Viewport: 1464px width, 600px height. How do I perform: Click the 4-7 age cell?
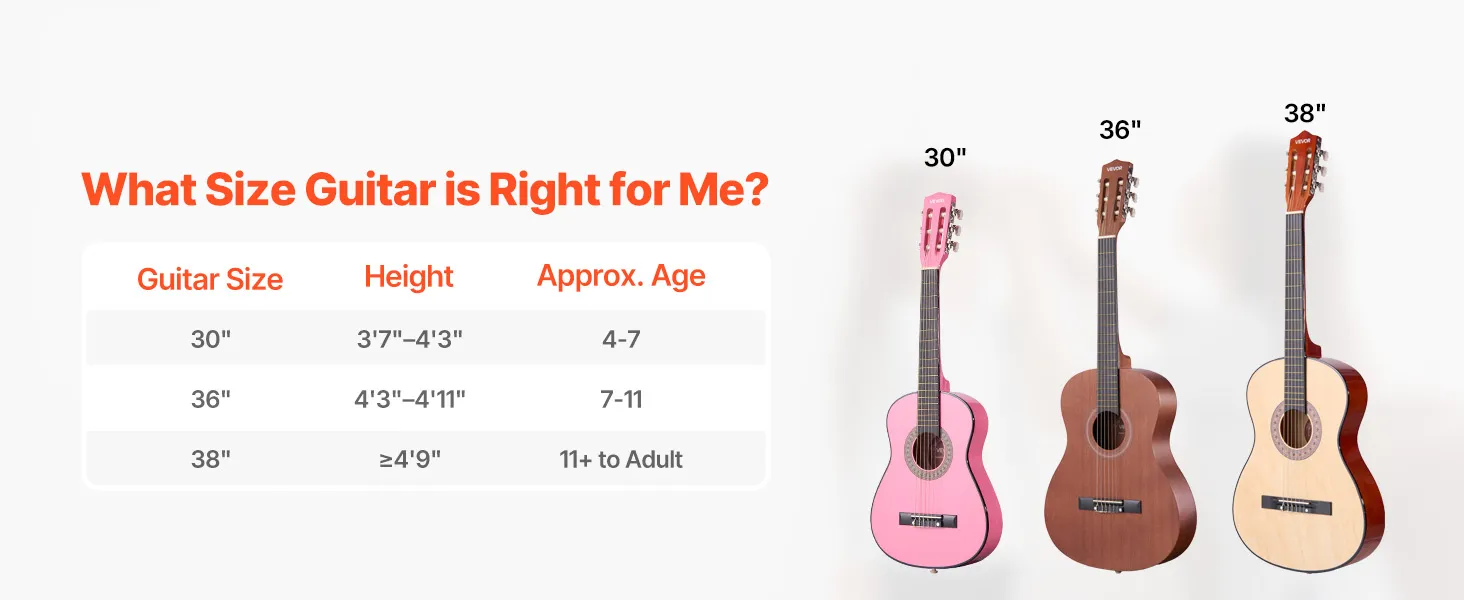(x=621, y=339)
